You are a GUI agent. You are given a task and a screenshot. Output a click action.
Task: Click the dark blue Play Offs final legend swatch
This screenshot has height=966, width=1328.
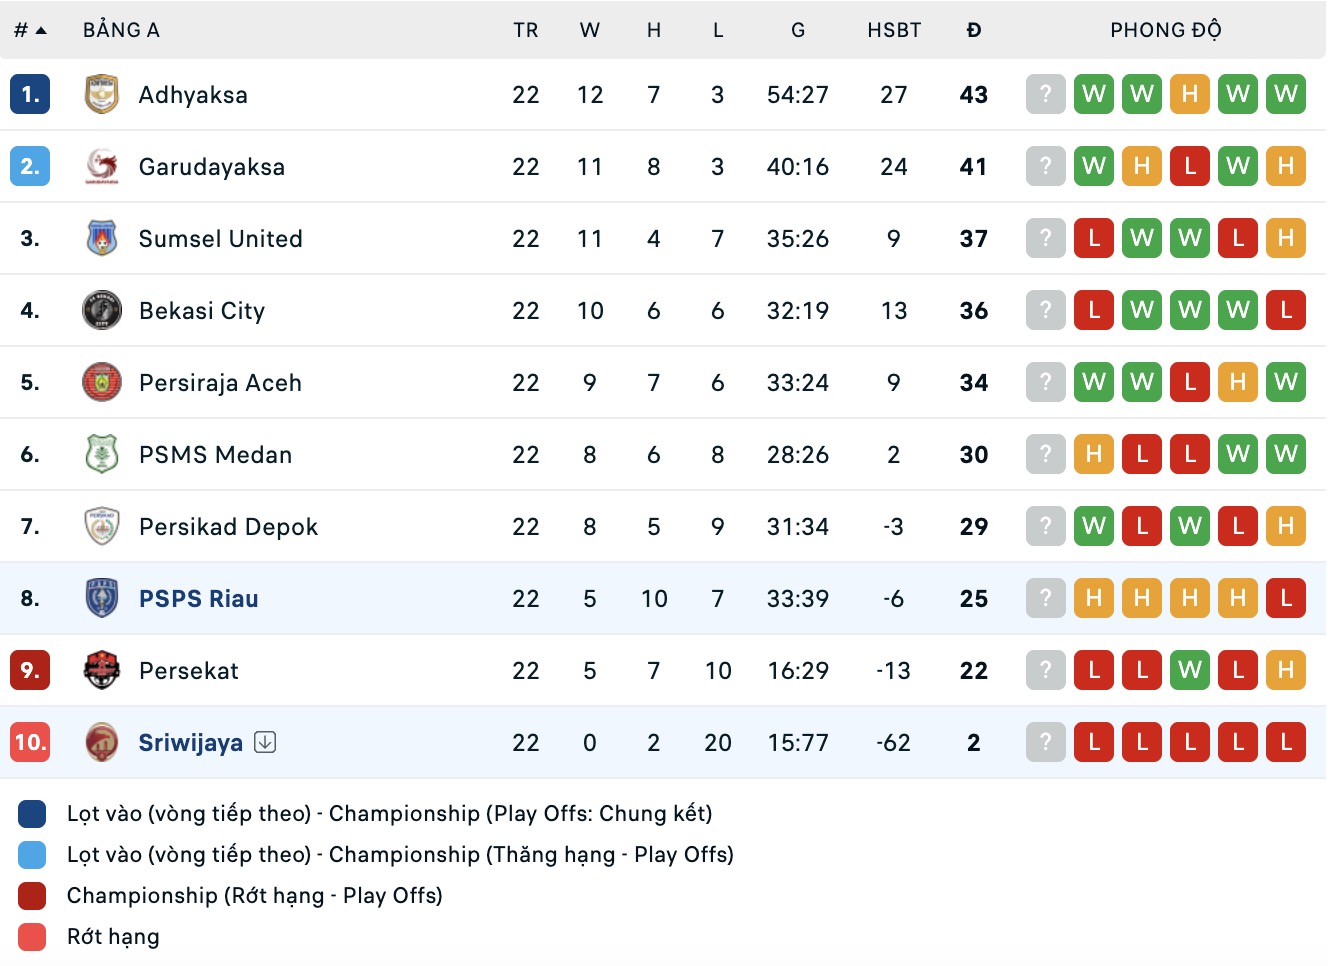[32, 814]
